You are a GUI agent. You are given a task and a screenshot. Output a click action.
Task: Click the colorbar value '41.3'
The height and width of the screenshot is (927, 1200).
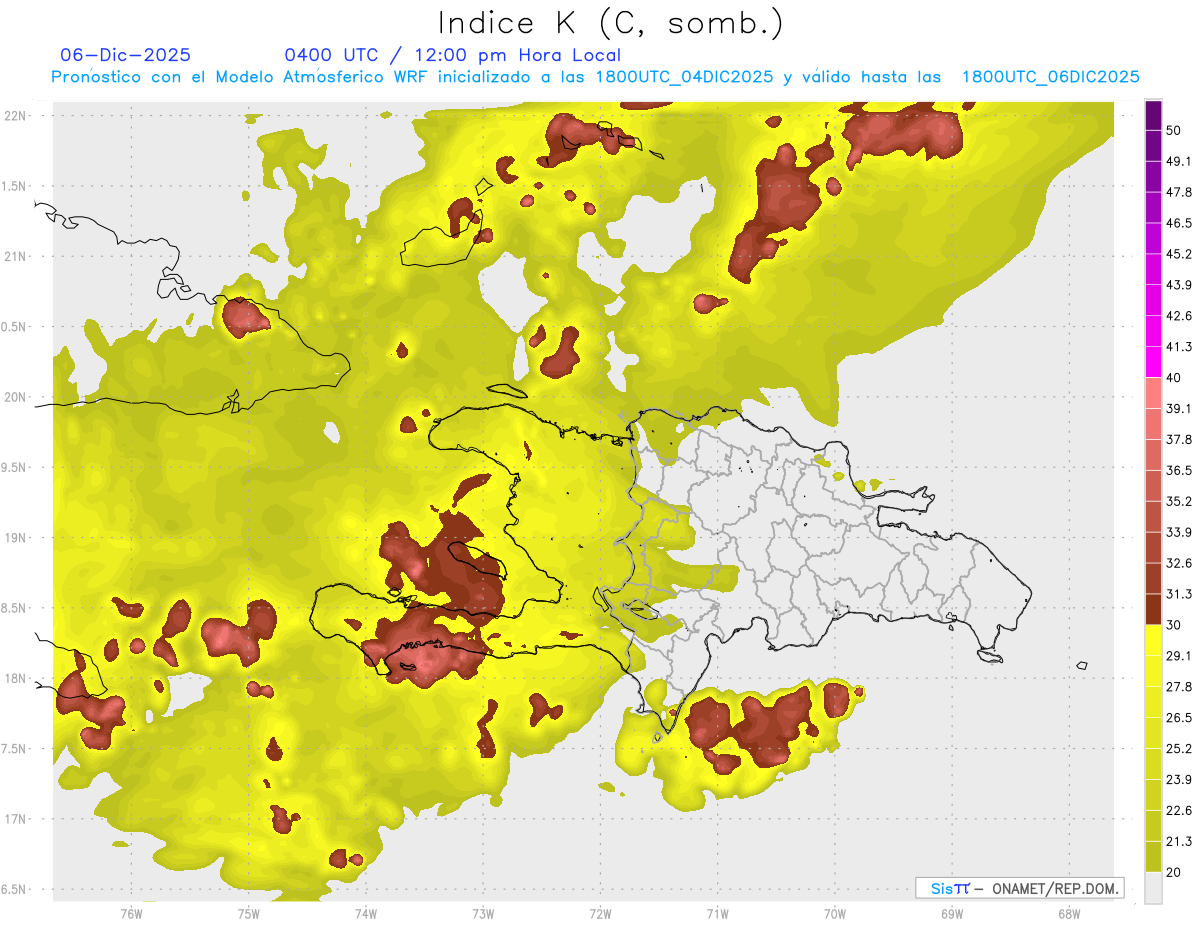[x=1179, y=347]
